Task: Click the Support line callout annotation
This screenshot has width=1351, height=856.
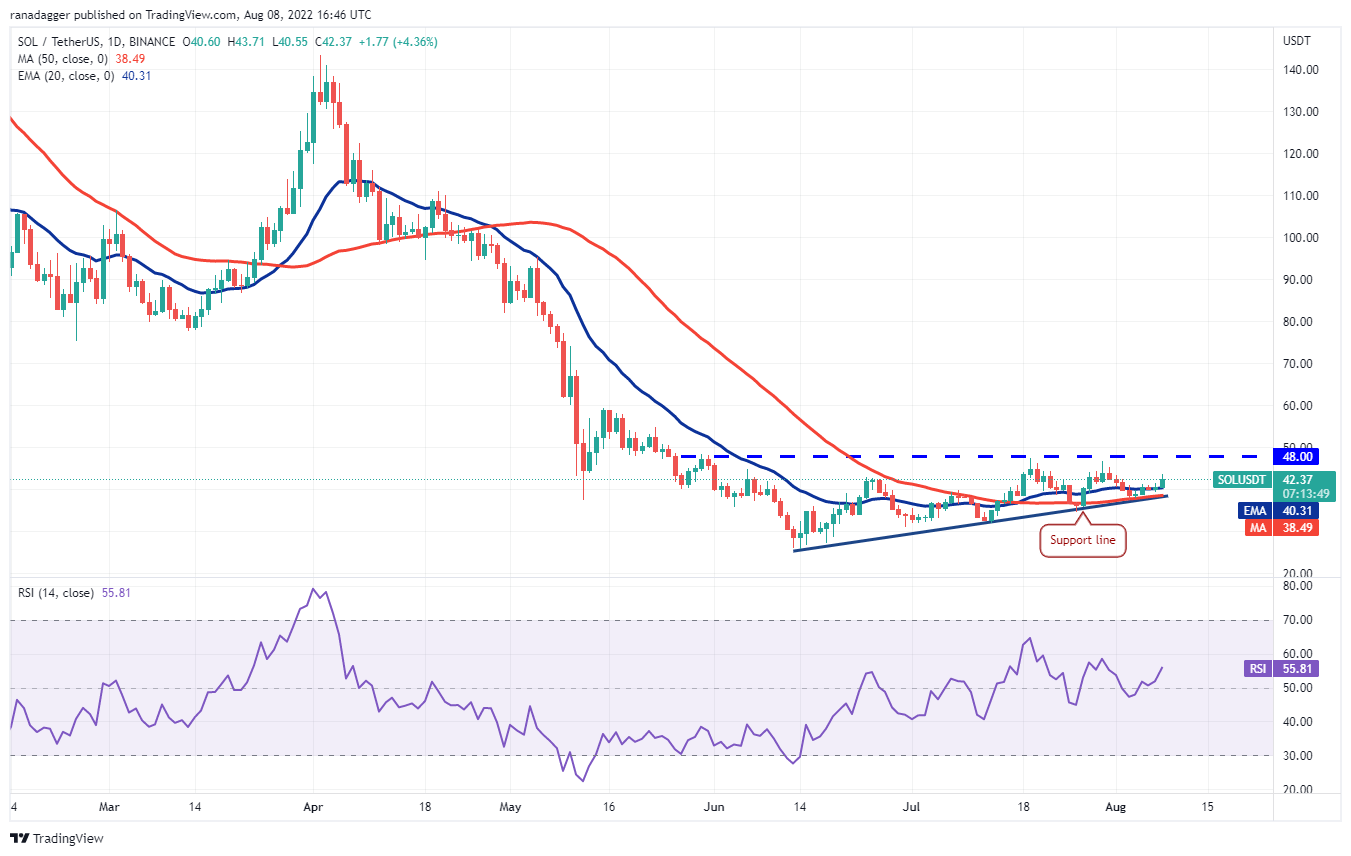Action: click(1084, 541)
